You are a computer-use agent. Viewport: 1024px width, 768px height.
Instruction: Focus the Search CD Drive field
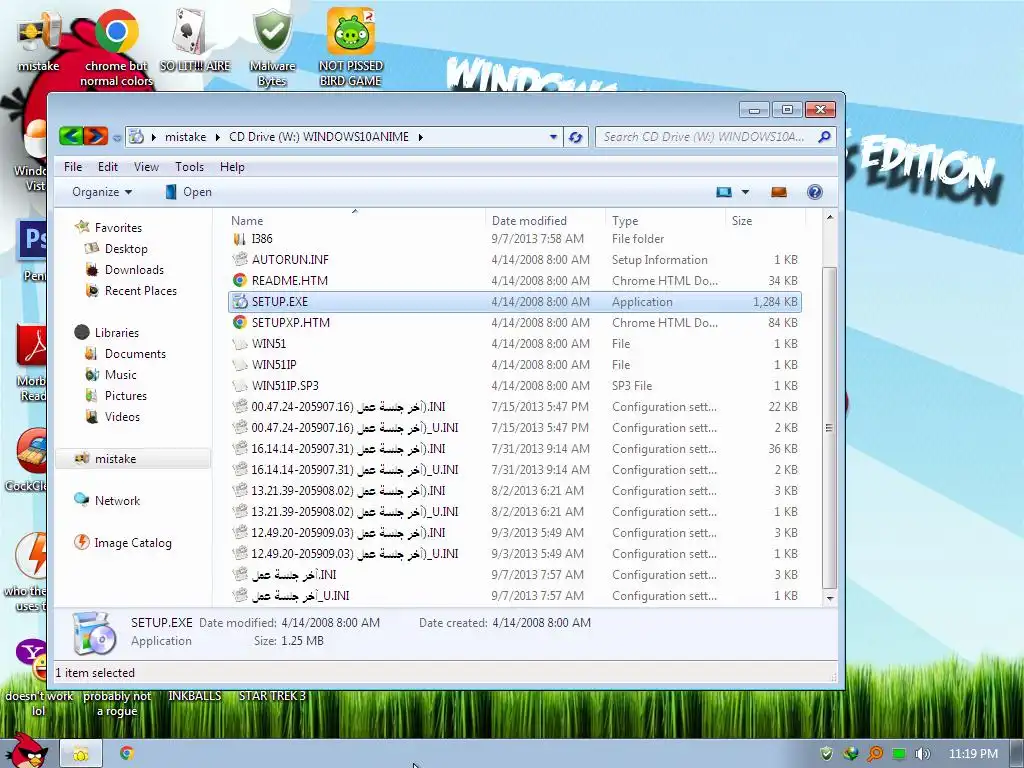[x=716, y=136]
